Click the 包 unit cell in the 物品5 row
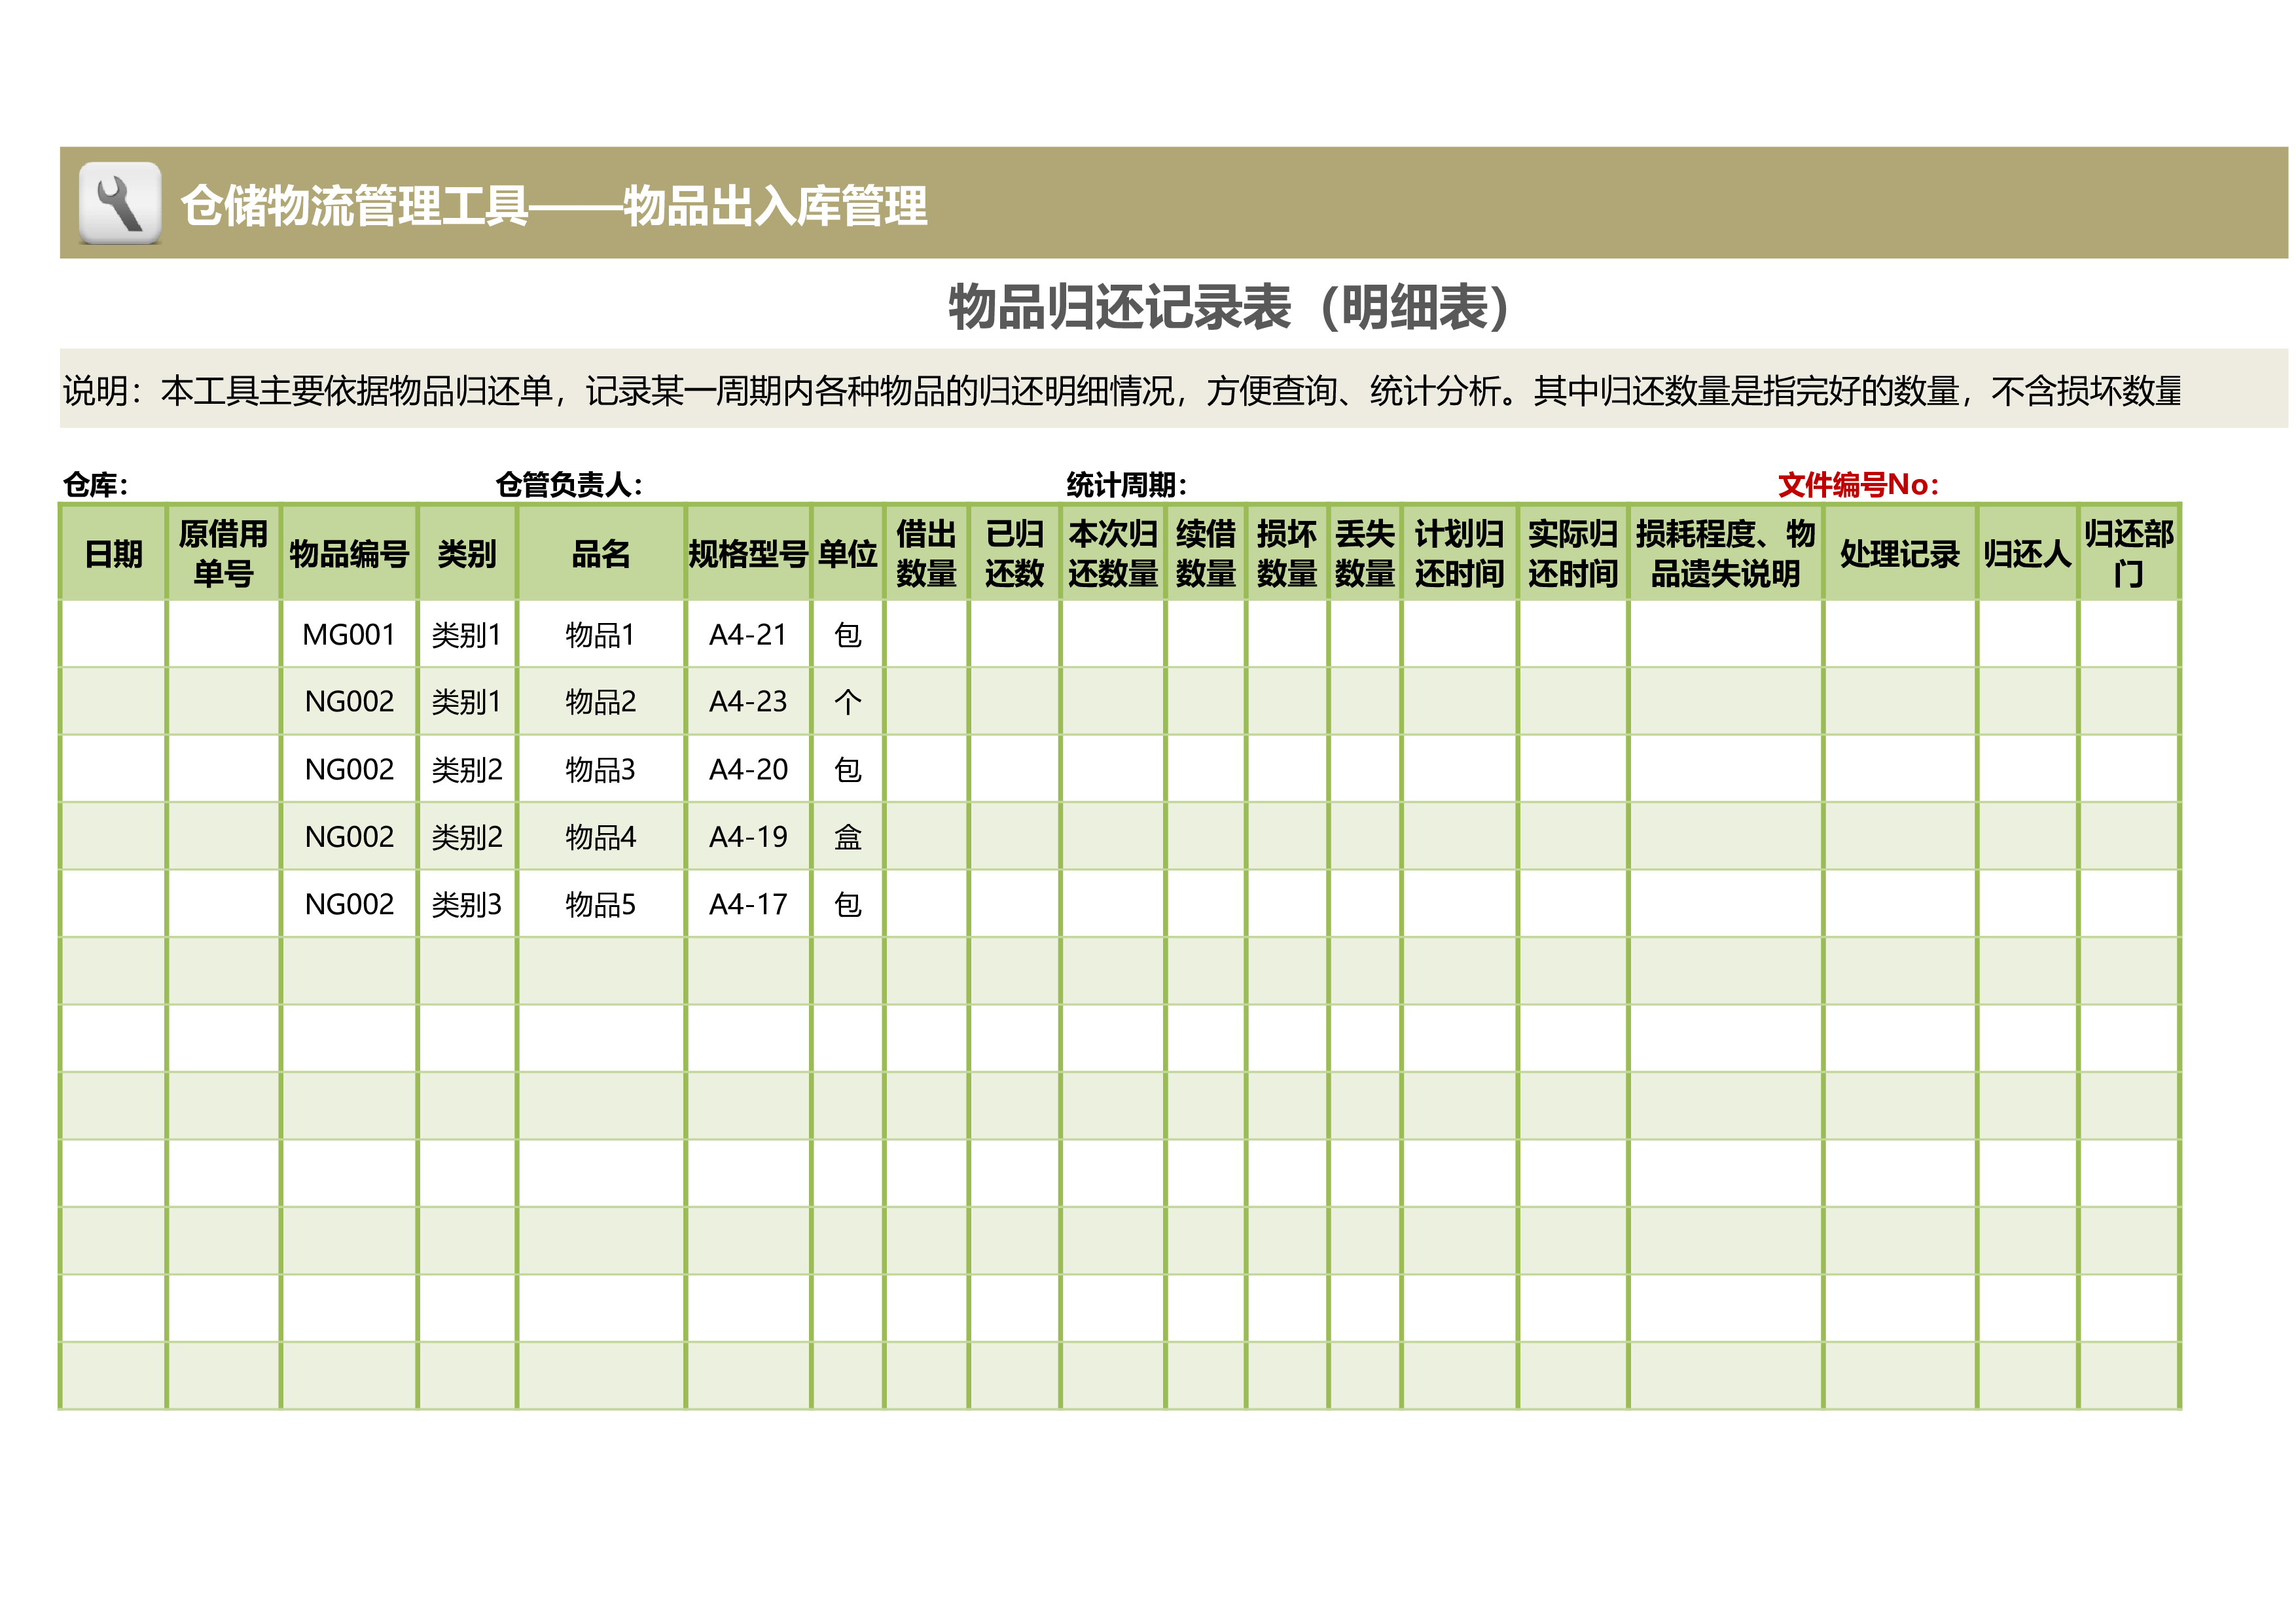2296x1623 pixels. tap(848, 904)
